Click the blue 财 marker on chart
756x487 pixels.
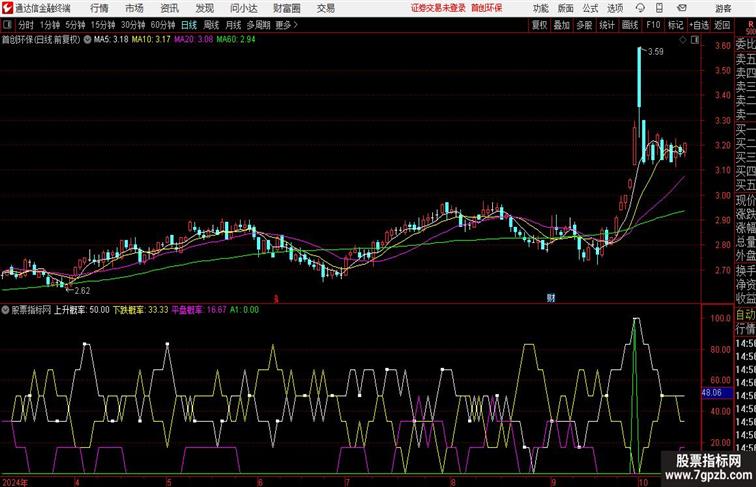pos(551,298)
